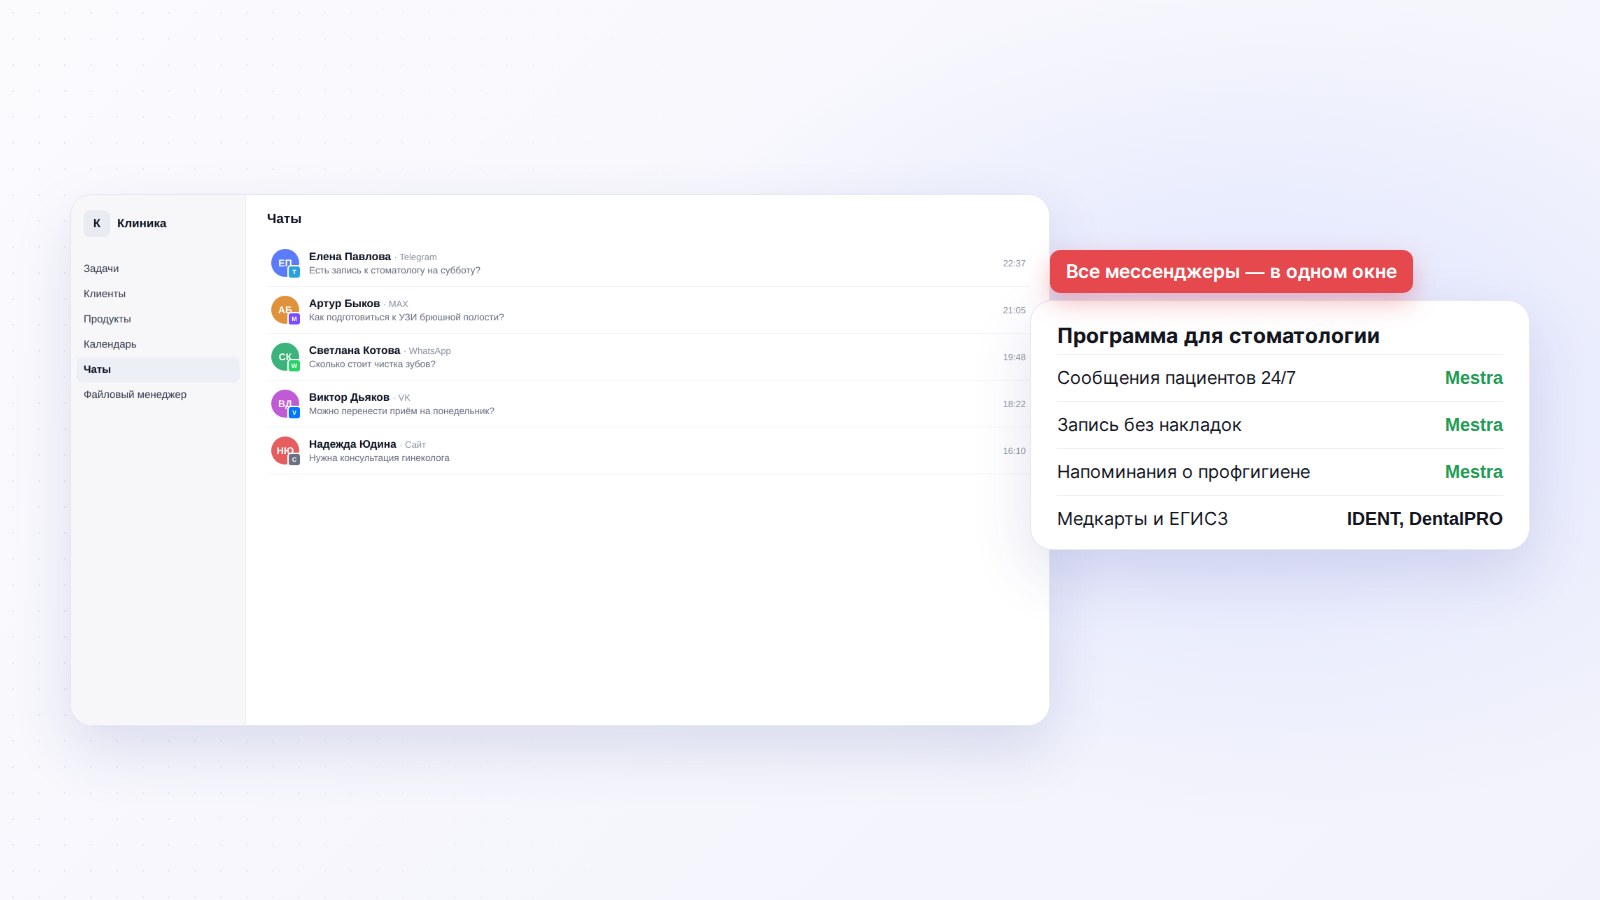Click the Telegram source label
Image resolution: width=1600 pixels, height=900 pixels.
tap(418, 257)
